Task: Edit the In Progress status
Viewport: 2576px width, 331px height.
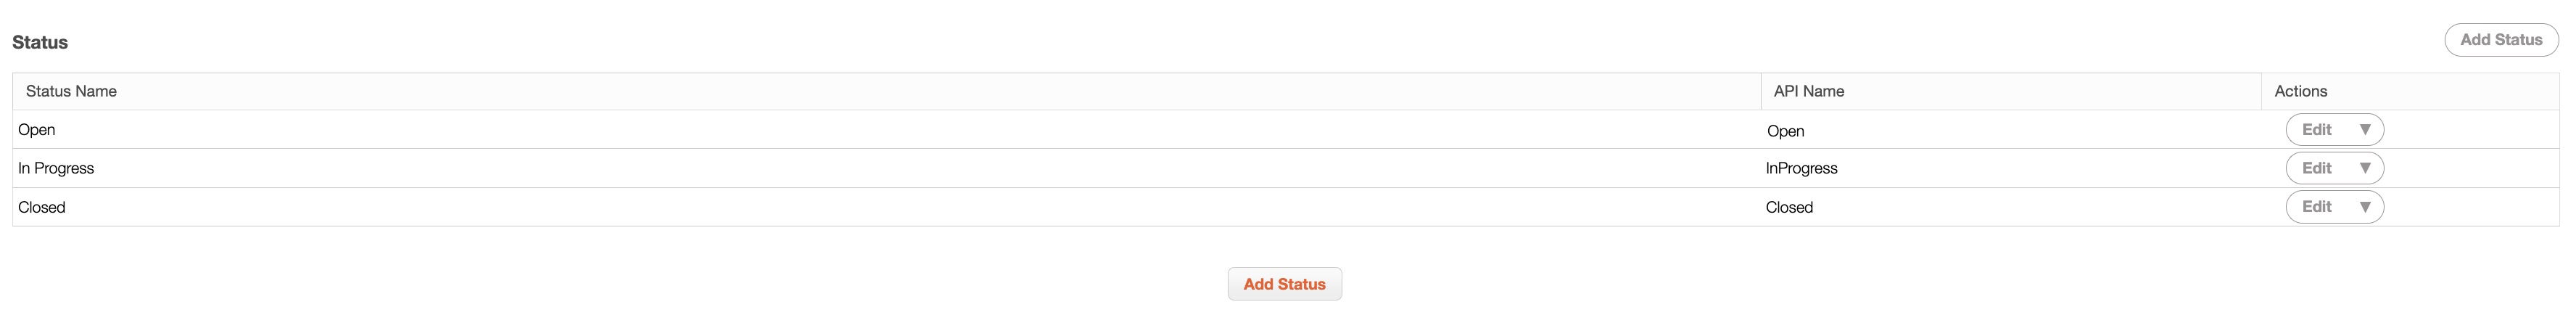Action: (2316, 168)
